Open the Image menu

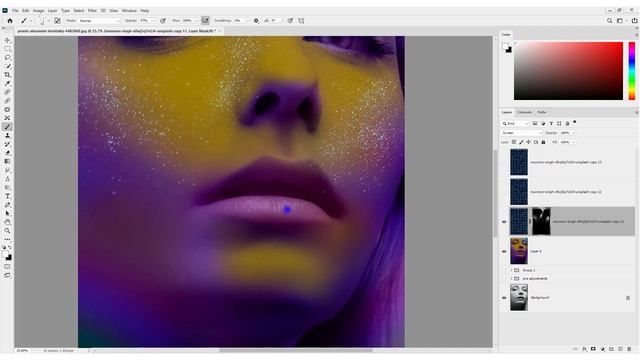click(38, 11)
